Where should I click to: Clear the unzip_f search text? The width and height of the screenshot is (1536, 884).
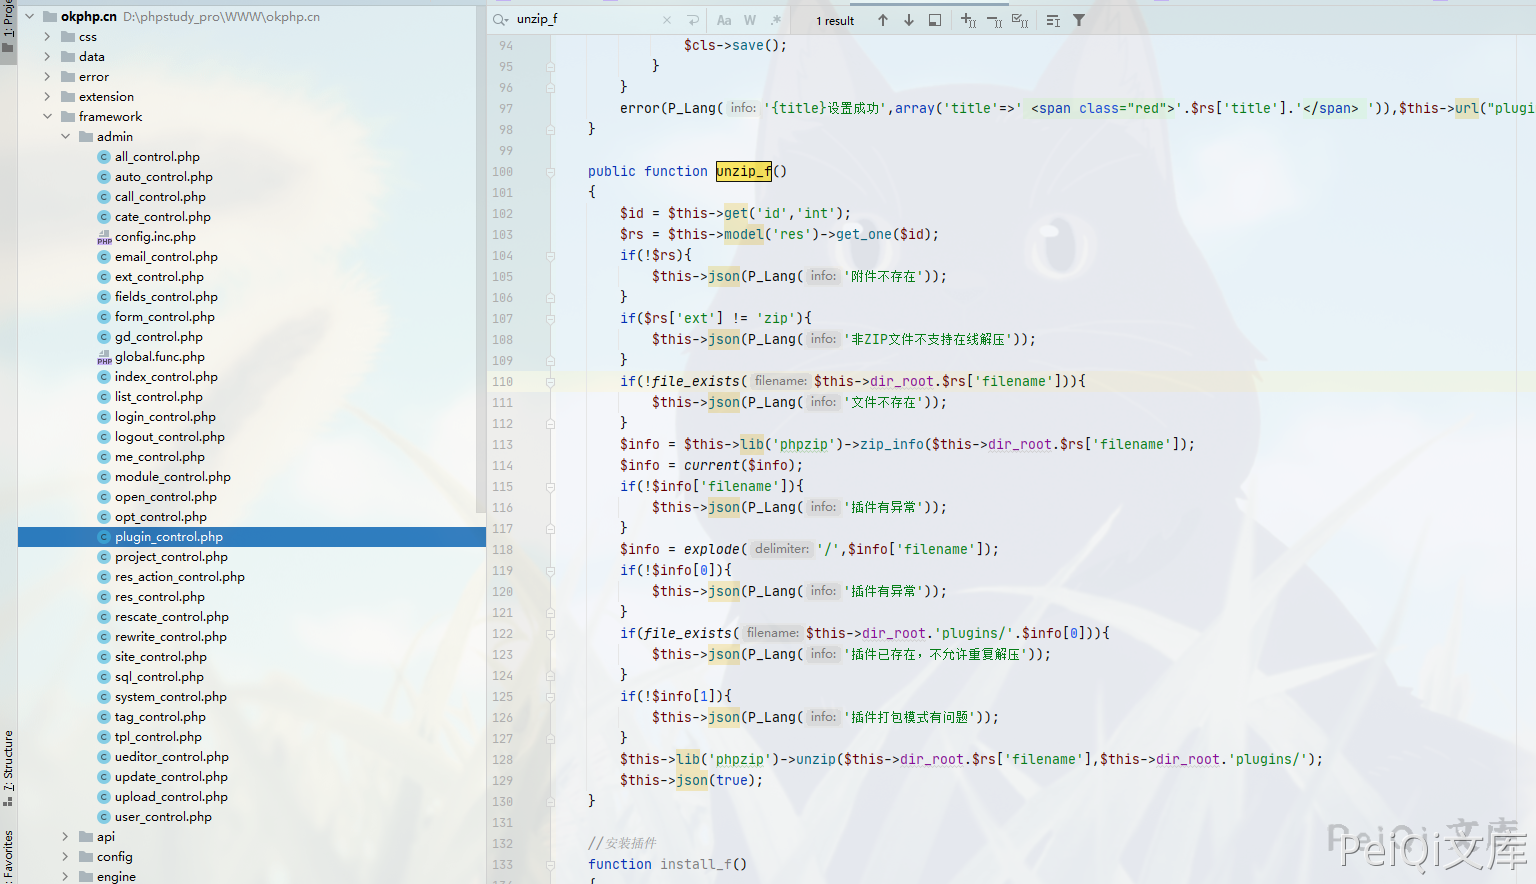pyautogui.click(x=667, y=20)
